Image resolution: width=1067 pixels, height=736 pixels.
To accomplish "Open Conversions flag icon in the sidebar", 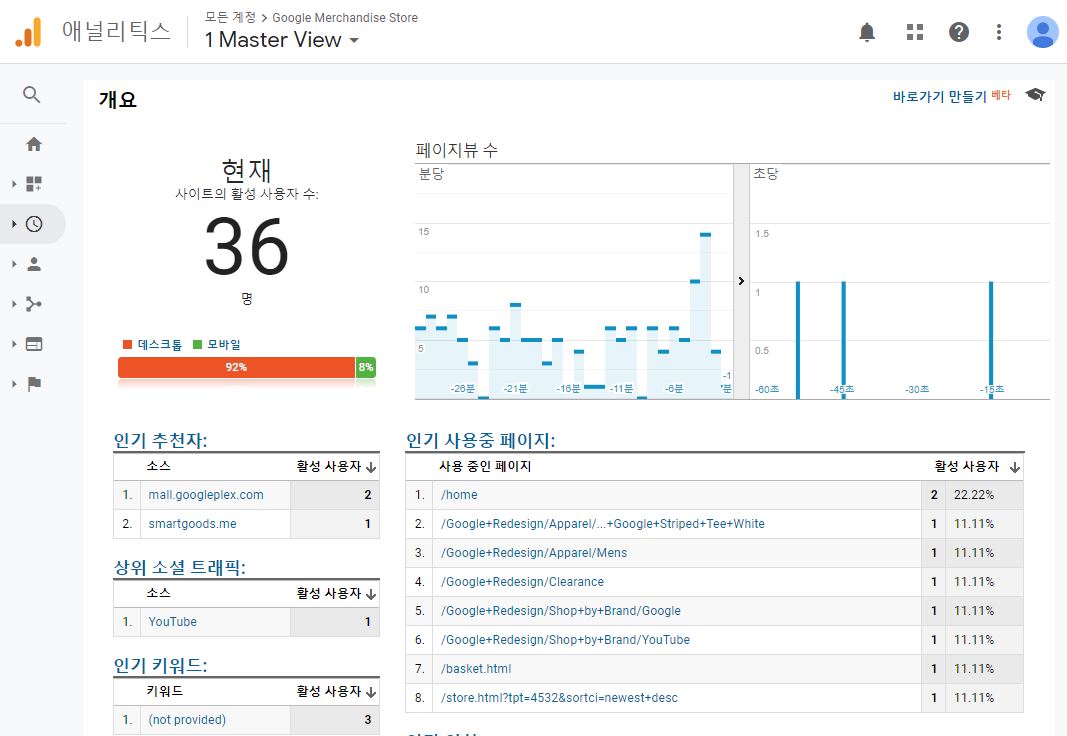I will [x=34, y=384].
